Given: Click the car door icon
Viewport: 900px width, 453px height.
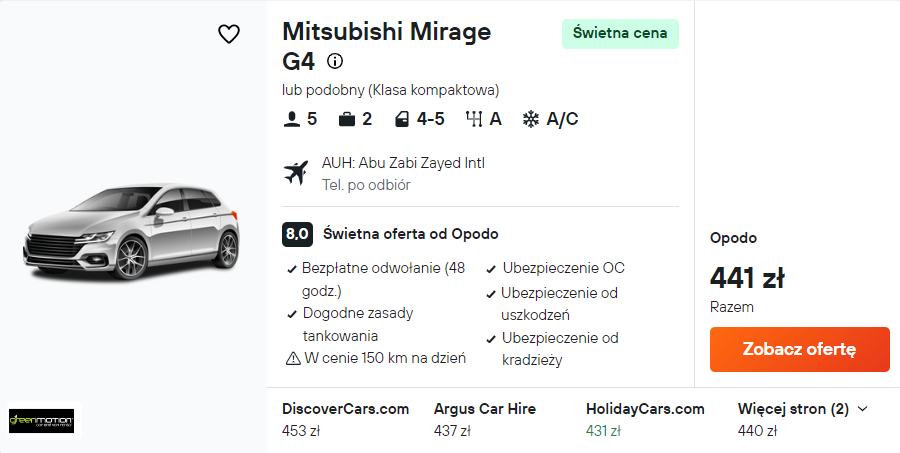Looking at the screenshot, I should pyautogui.click(x=401, y=119).
